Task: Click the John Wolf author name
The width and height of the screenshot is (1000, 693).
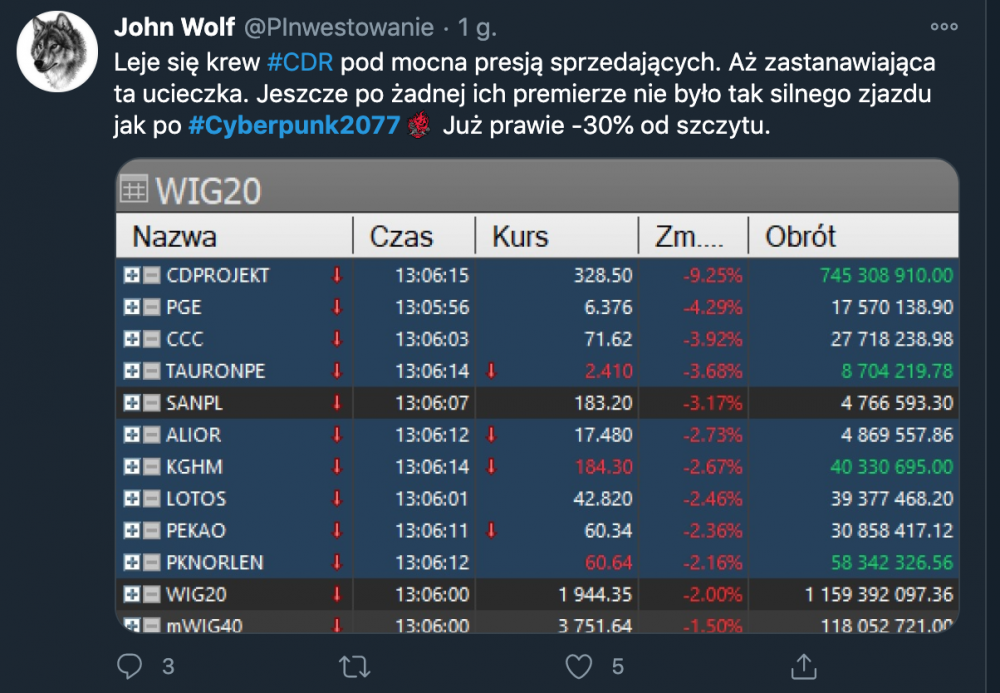Action: [172, 27]
